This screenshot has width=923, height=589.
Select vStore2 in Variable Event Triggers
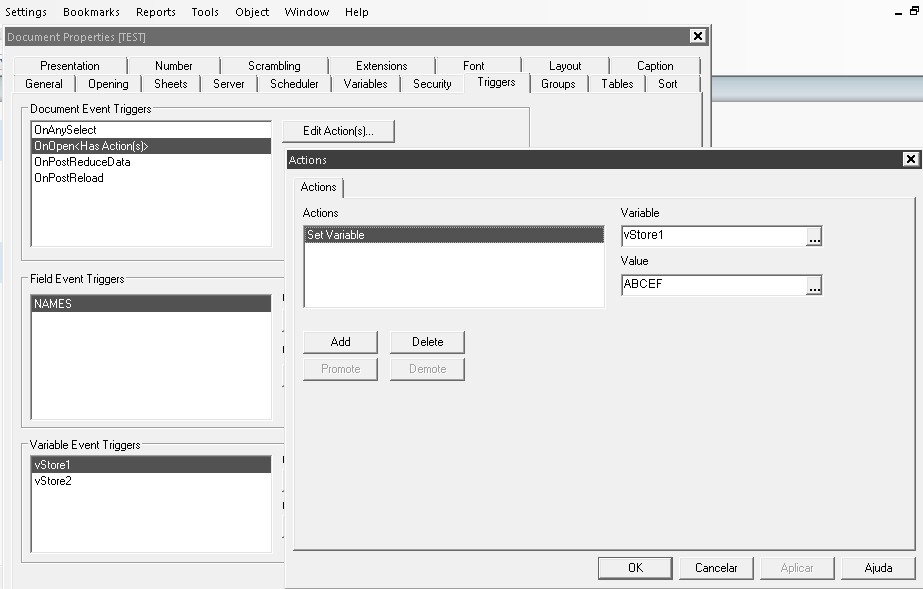pyautogui.click(x=151, y=481)
